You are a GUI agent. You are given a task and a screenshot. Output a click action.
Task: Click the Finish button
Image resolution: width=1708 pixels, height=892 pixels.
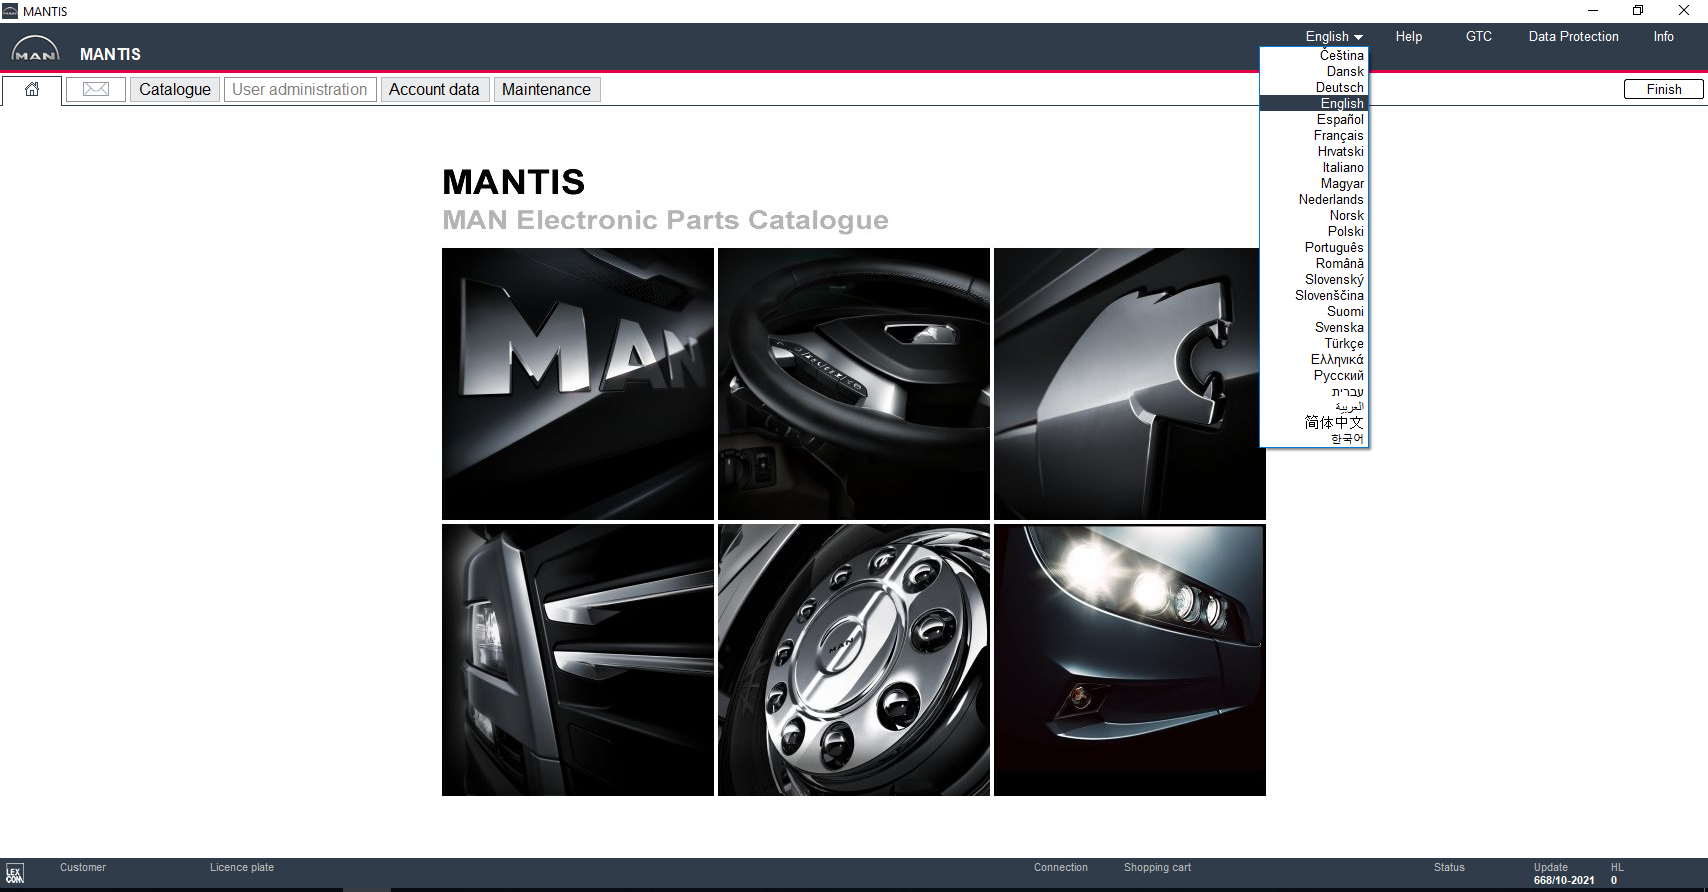point(1664,89)
